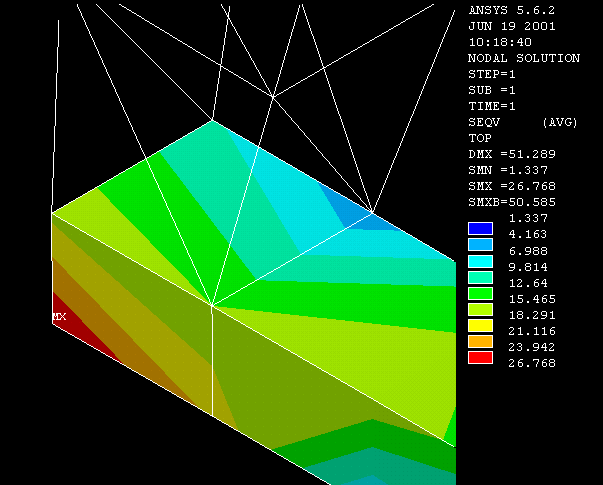Select the red legend color swatch

(x=480, y=357)
